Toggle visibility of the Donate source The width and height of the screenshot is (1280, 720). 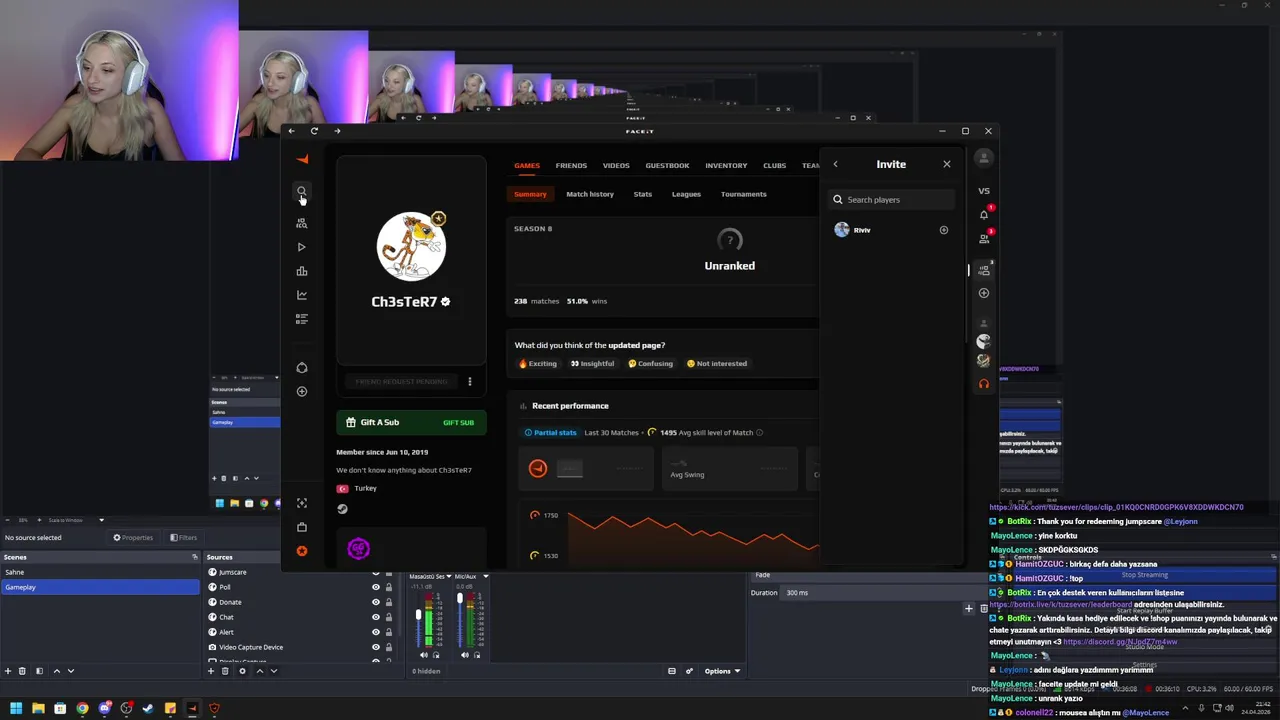[376, 602]
